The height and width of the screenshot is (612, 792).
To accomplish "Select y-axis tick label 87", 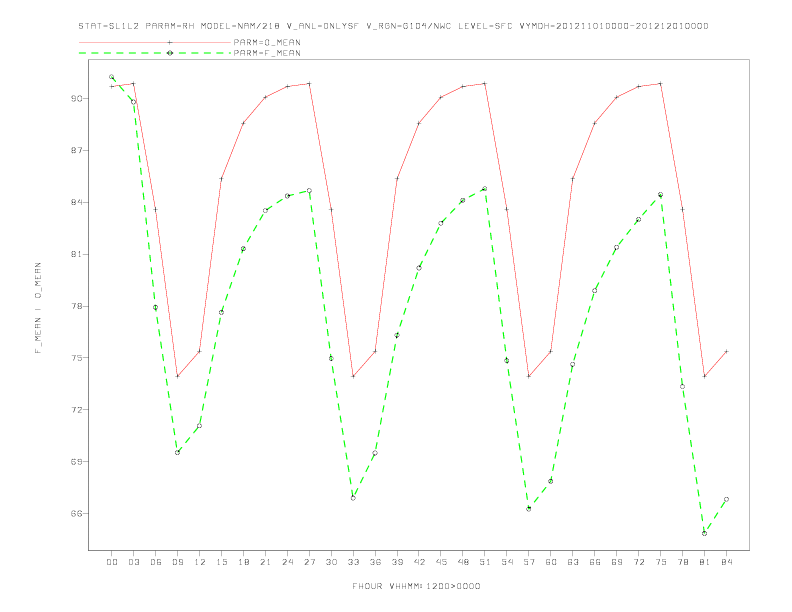I will pyautogui.click(x=77, y=150).
